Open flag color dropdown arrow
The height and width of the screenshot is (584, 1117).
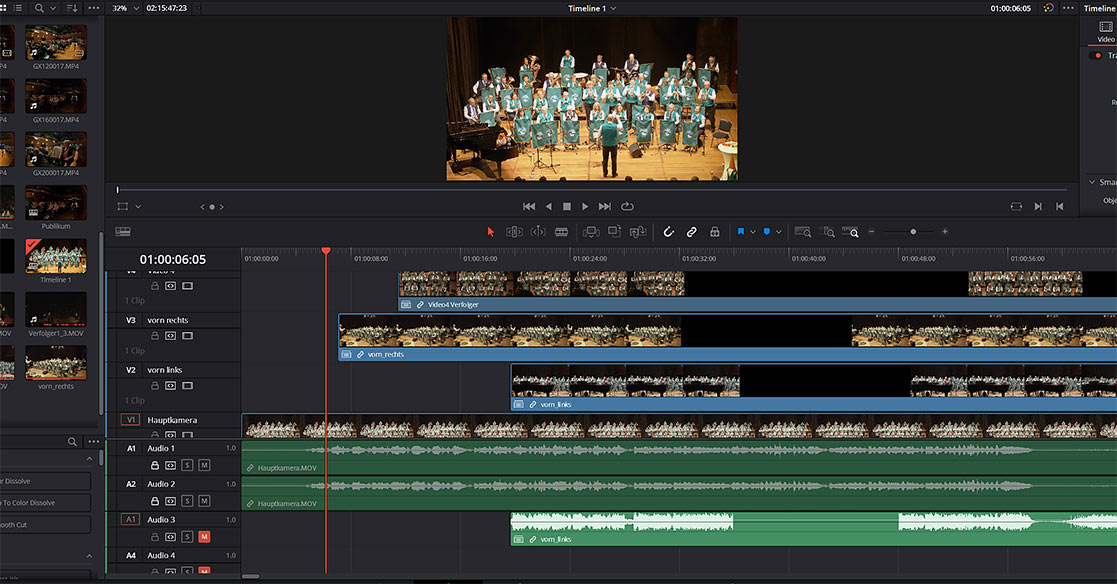[753, 231]
